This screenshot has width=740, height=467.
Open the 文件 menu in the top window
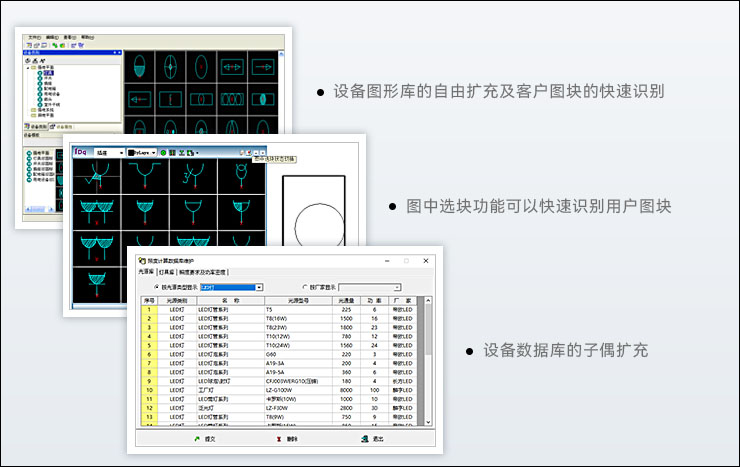click(34, 36)
